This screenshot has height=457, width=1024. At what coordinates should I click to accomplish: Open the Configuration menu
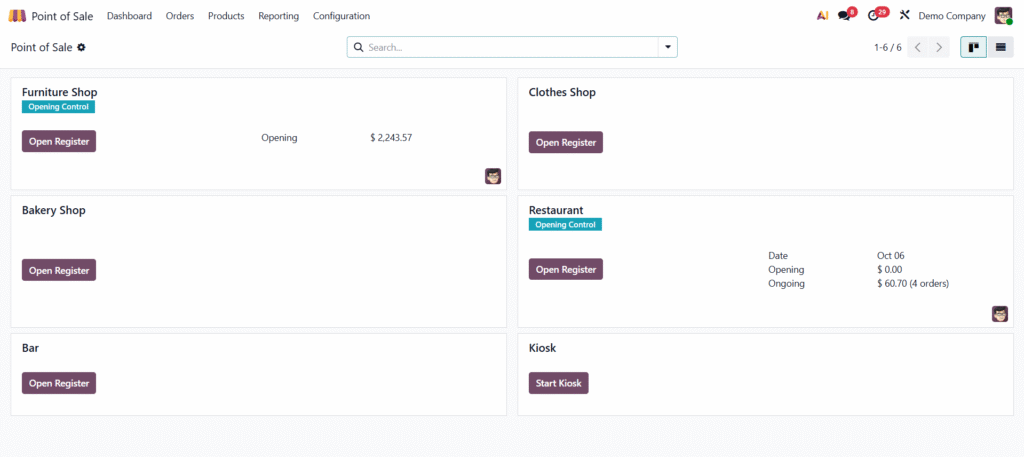[x=341, y=16]
